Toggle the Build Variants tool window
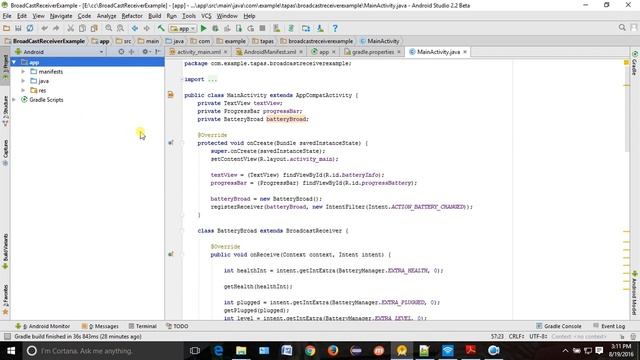This screenshot has height=360, width=640. click(5, 251)
